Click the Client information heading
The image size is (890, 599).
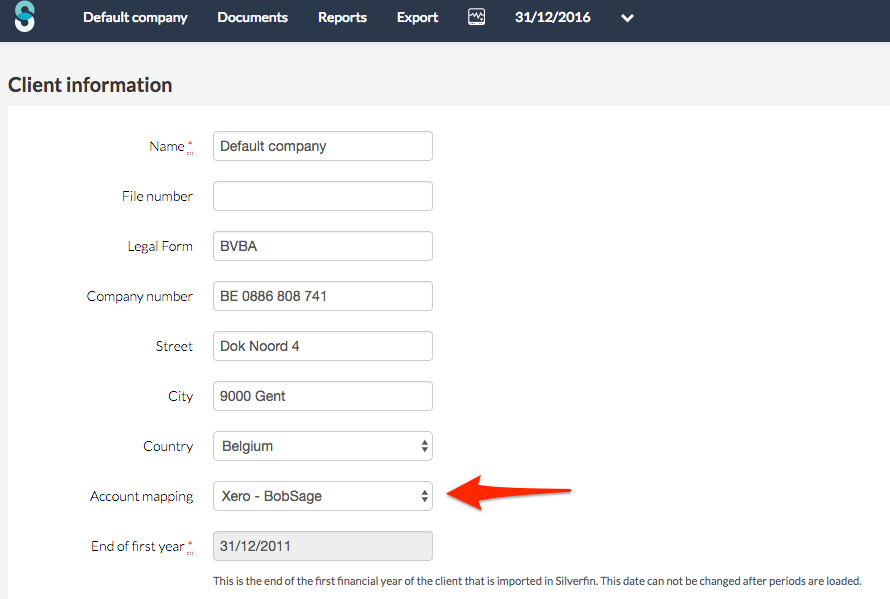coord(90,85)
